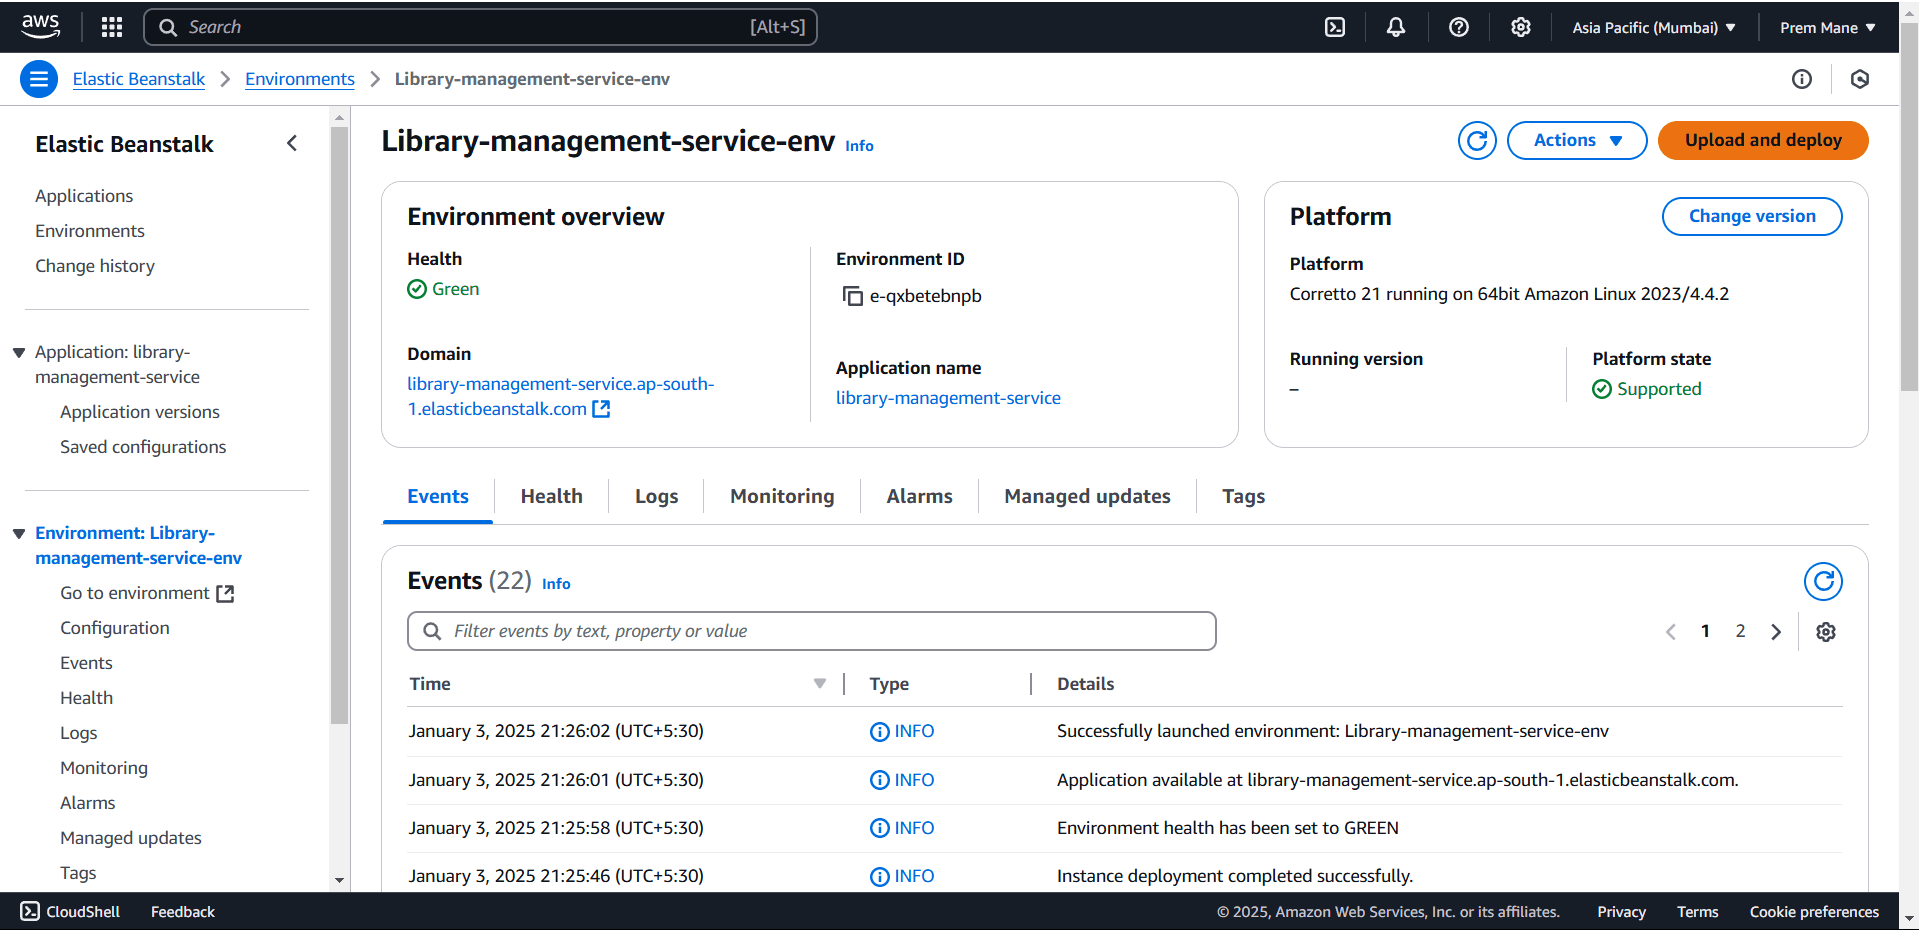1919x930 pixels.
Task: Toggle the hamburger navigation menu
Action: (39, 79)
